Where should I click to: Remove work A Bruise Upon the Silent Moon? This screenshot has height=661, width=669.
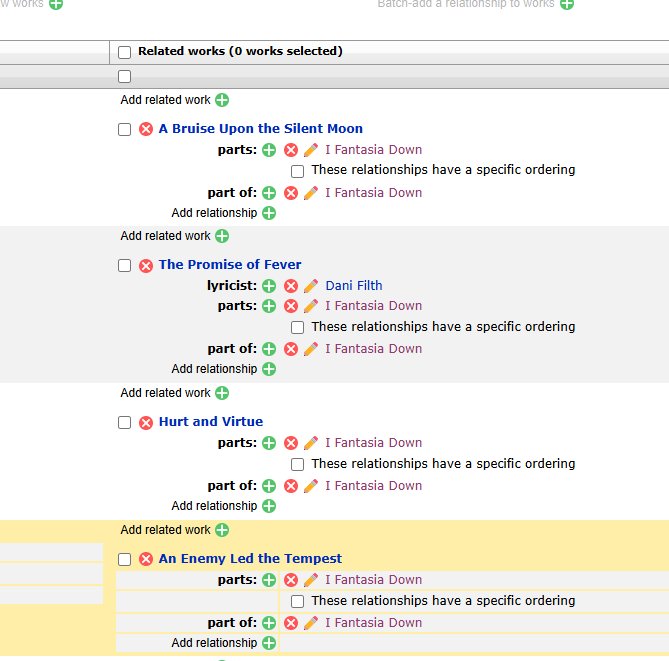tap(146, 129)
